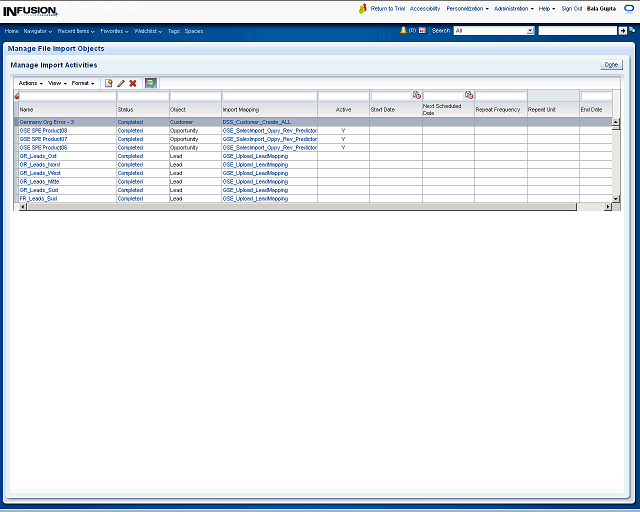Click the Edit pencil icon
The height and width of the screenshot is (512, 640).
(x=121, y=83)
